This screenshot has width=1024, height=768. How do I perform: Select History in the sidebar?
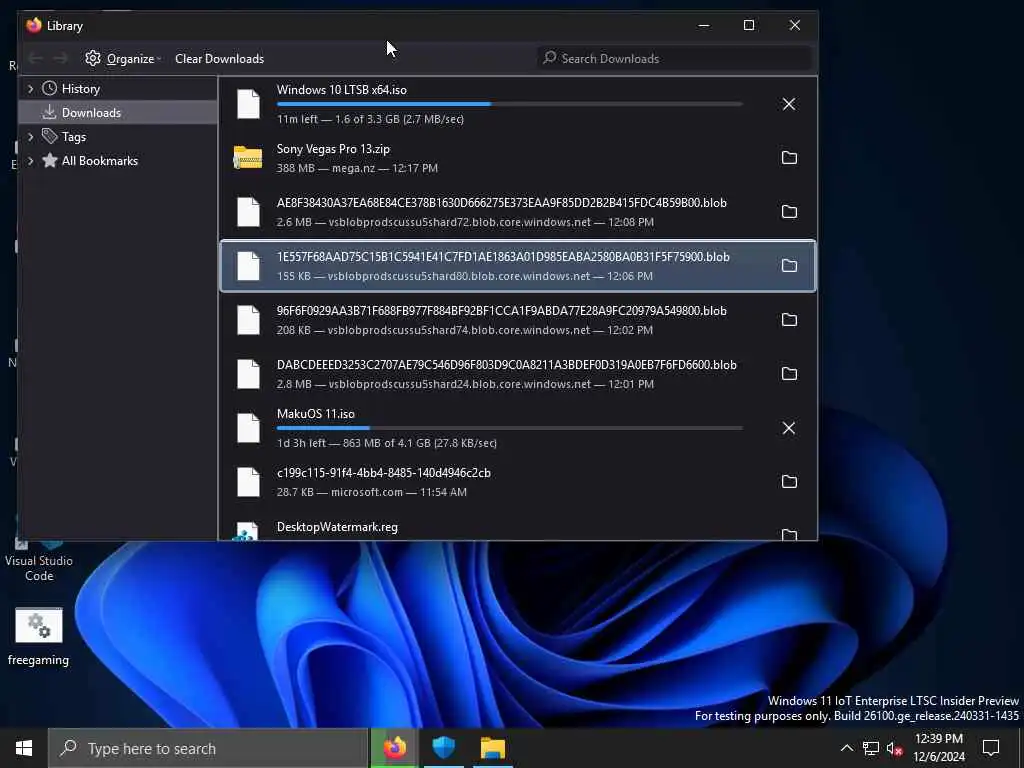coord(119,88)
